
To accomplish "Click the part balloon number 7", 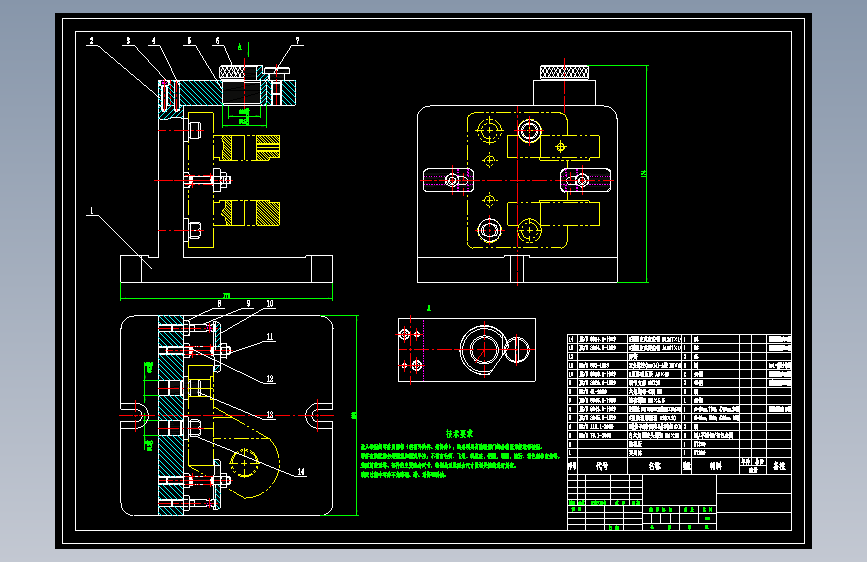I will point(297,40).
